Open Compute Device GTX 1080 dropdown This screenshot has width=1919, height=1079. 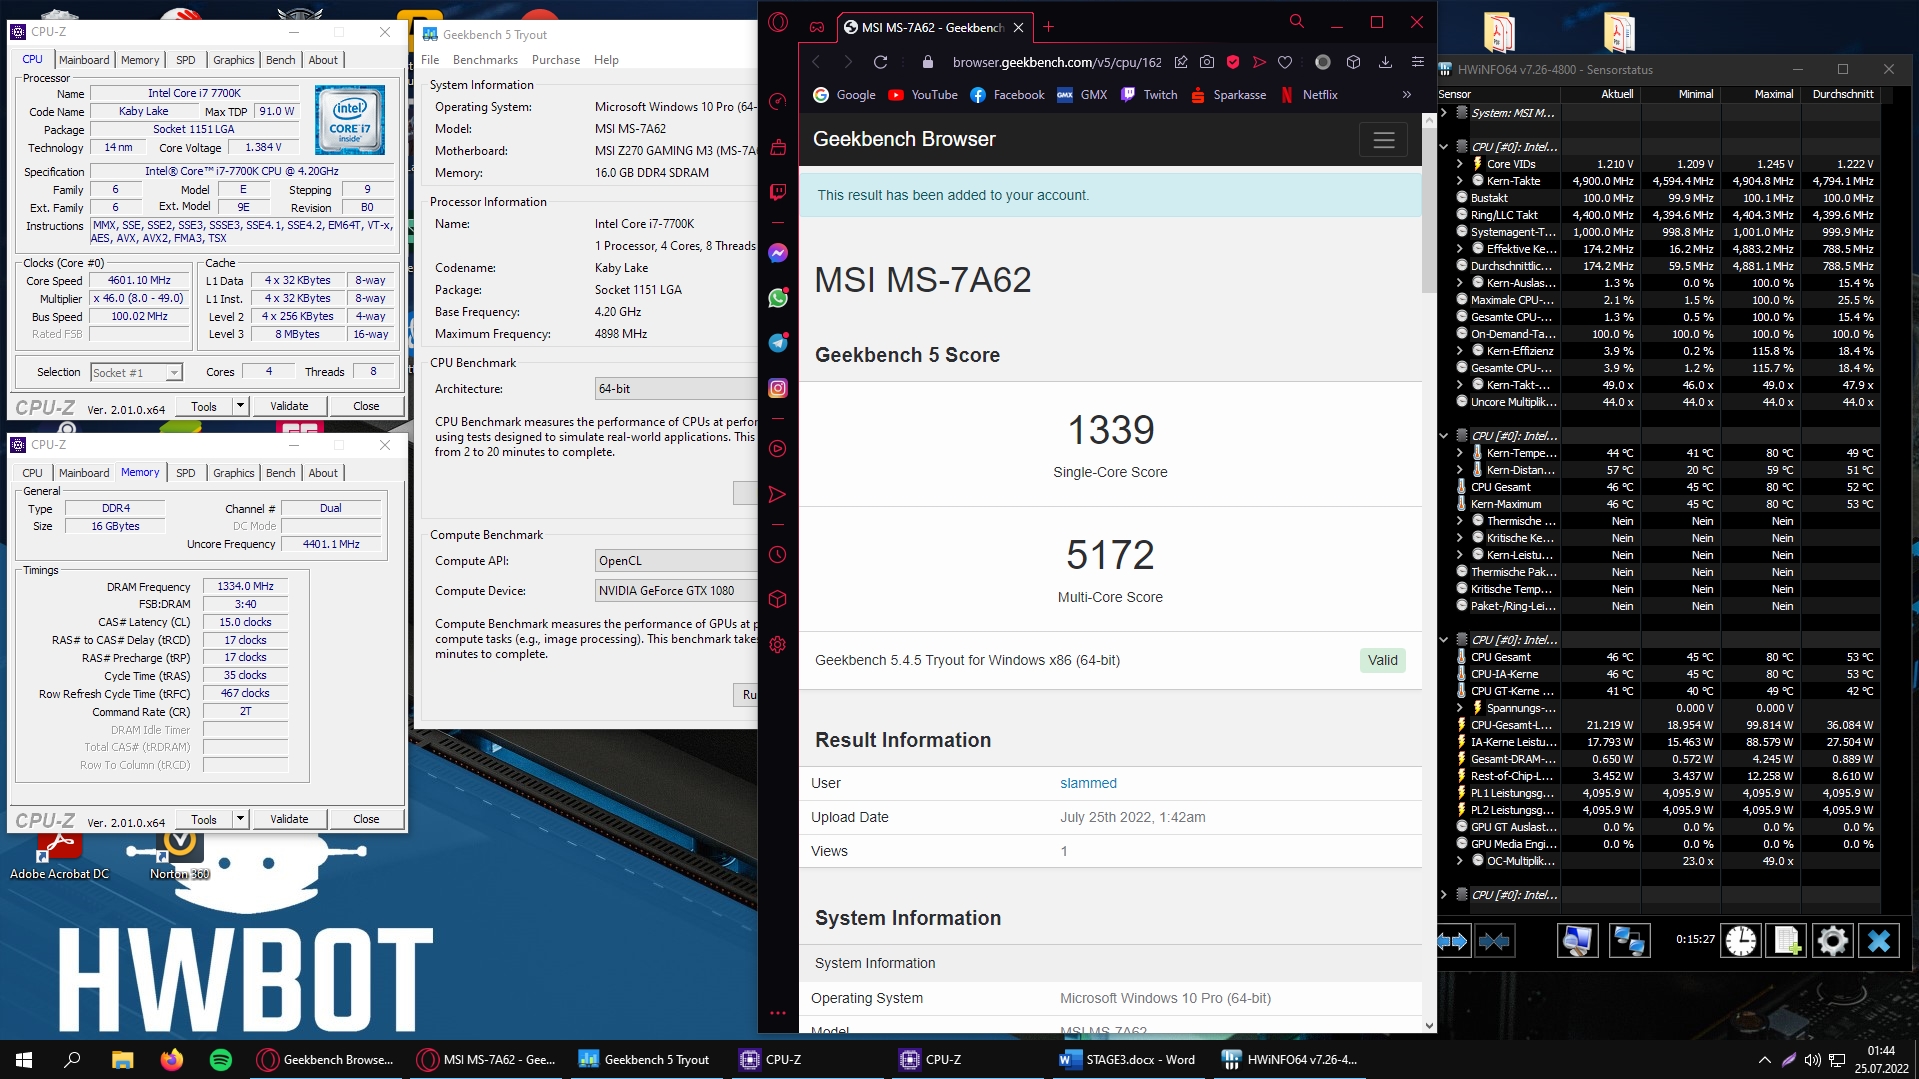[676, 591]
